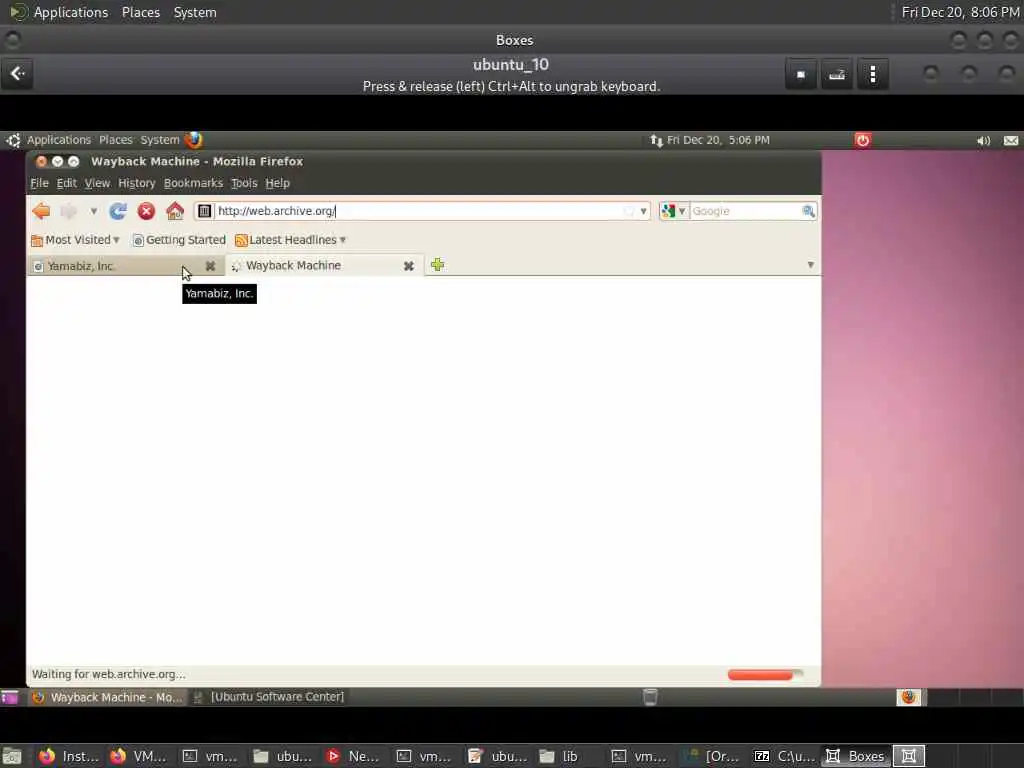Click Firefox back arrow button
Viewport: 1024px width, 768px height.
point(41,211)
